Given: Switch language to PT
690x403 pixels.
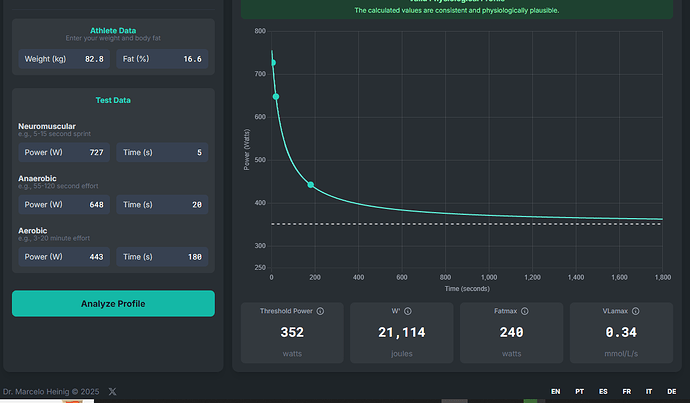Looking at the screenshot, I should tap(579, 392).
